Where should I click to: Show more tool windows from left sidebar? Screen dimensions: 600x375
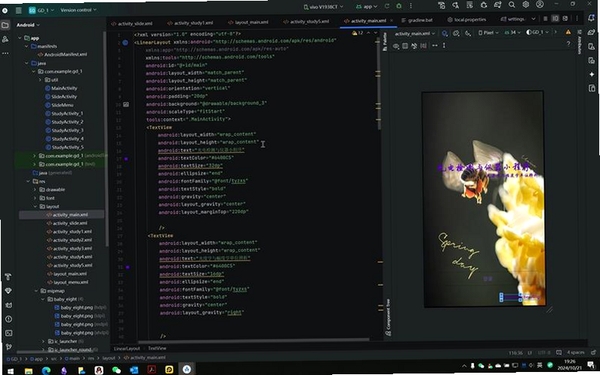click(x=5, y=54)
